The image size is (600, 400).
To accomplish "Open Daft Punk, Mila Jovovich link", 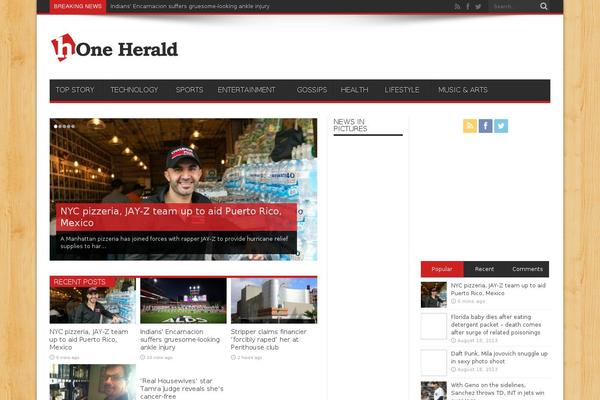I will [x=499, y=358].
